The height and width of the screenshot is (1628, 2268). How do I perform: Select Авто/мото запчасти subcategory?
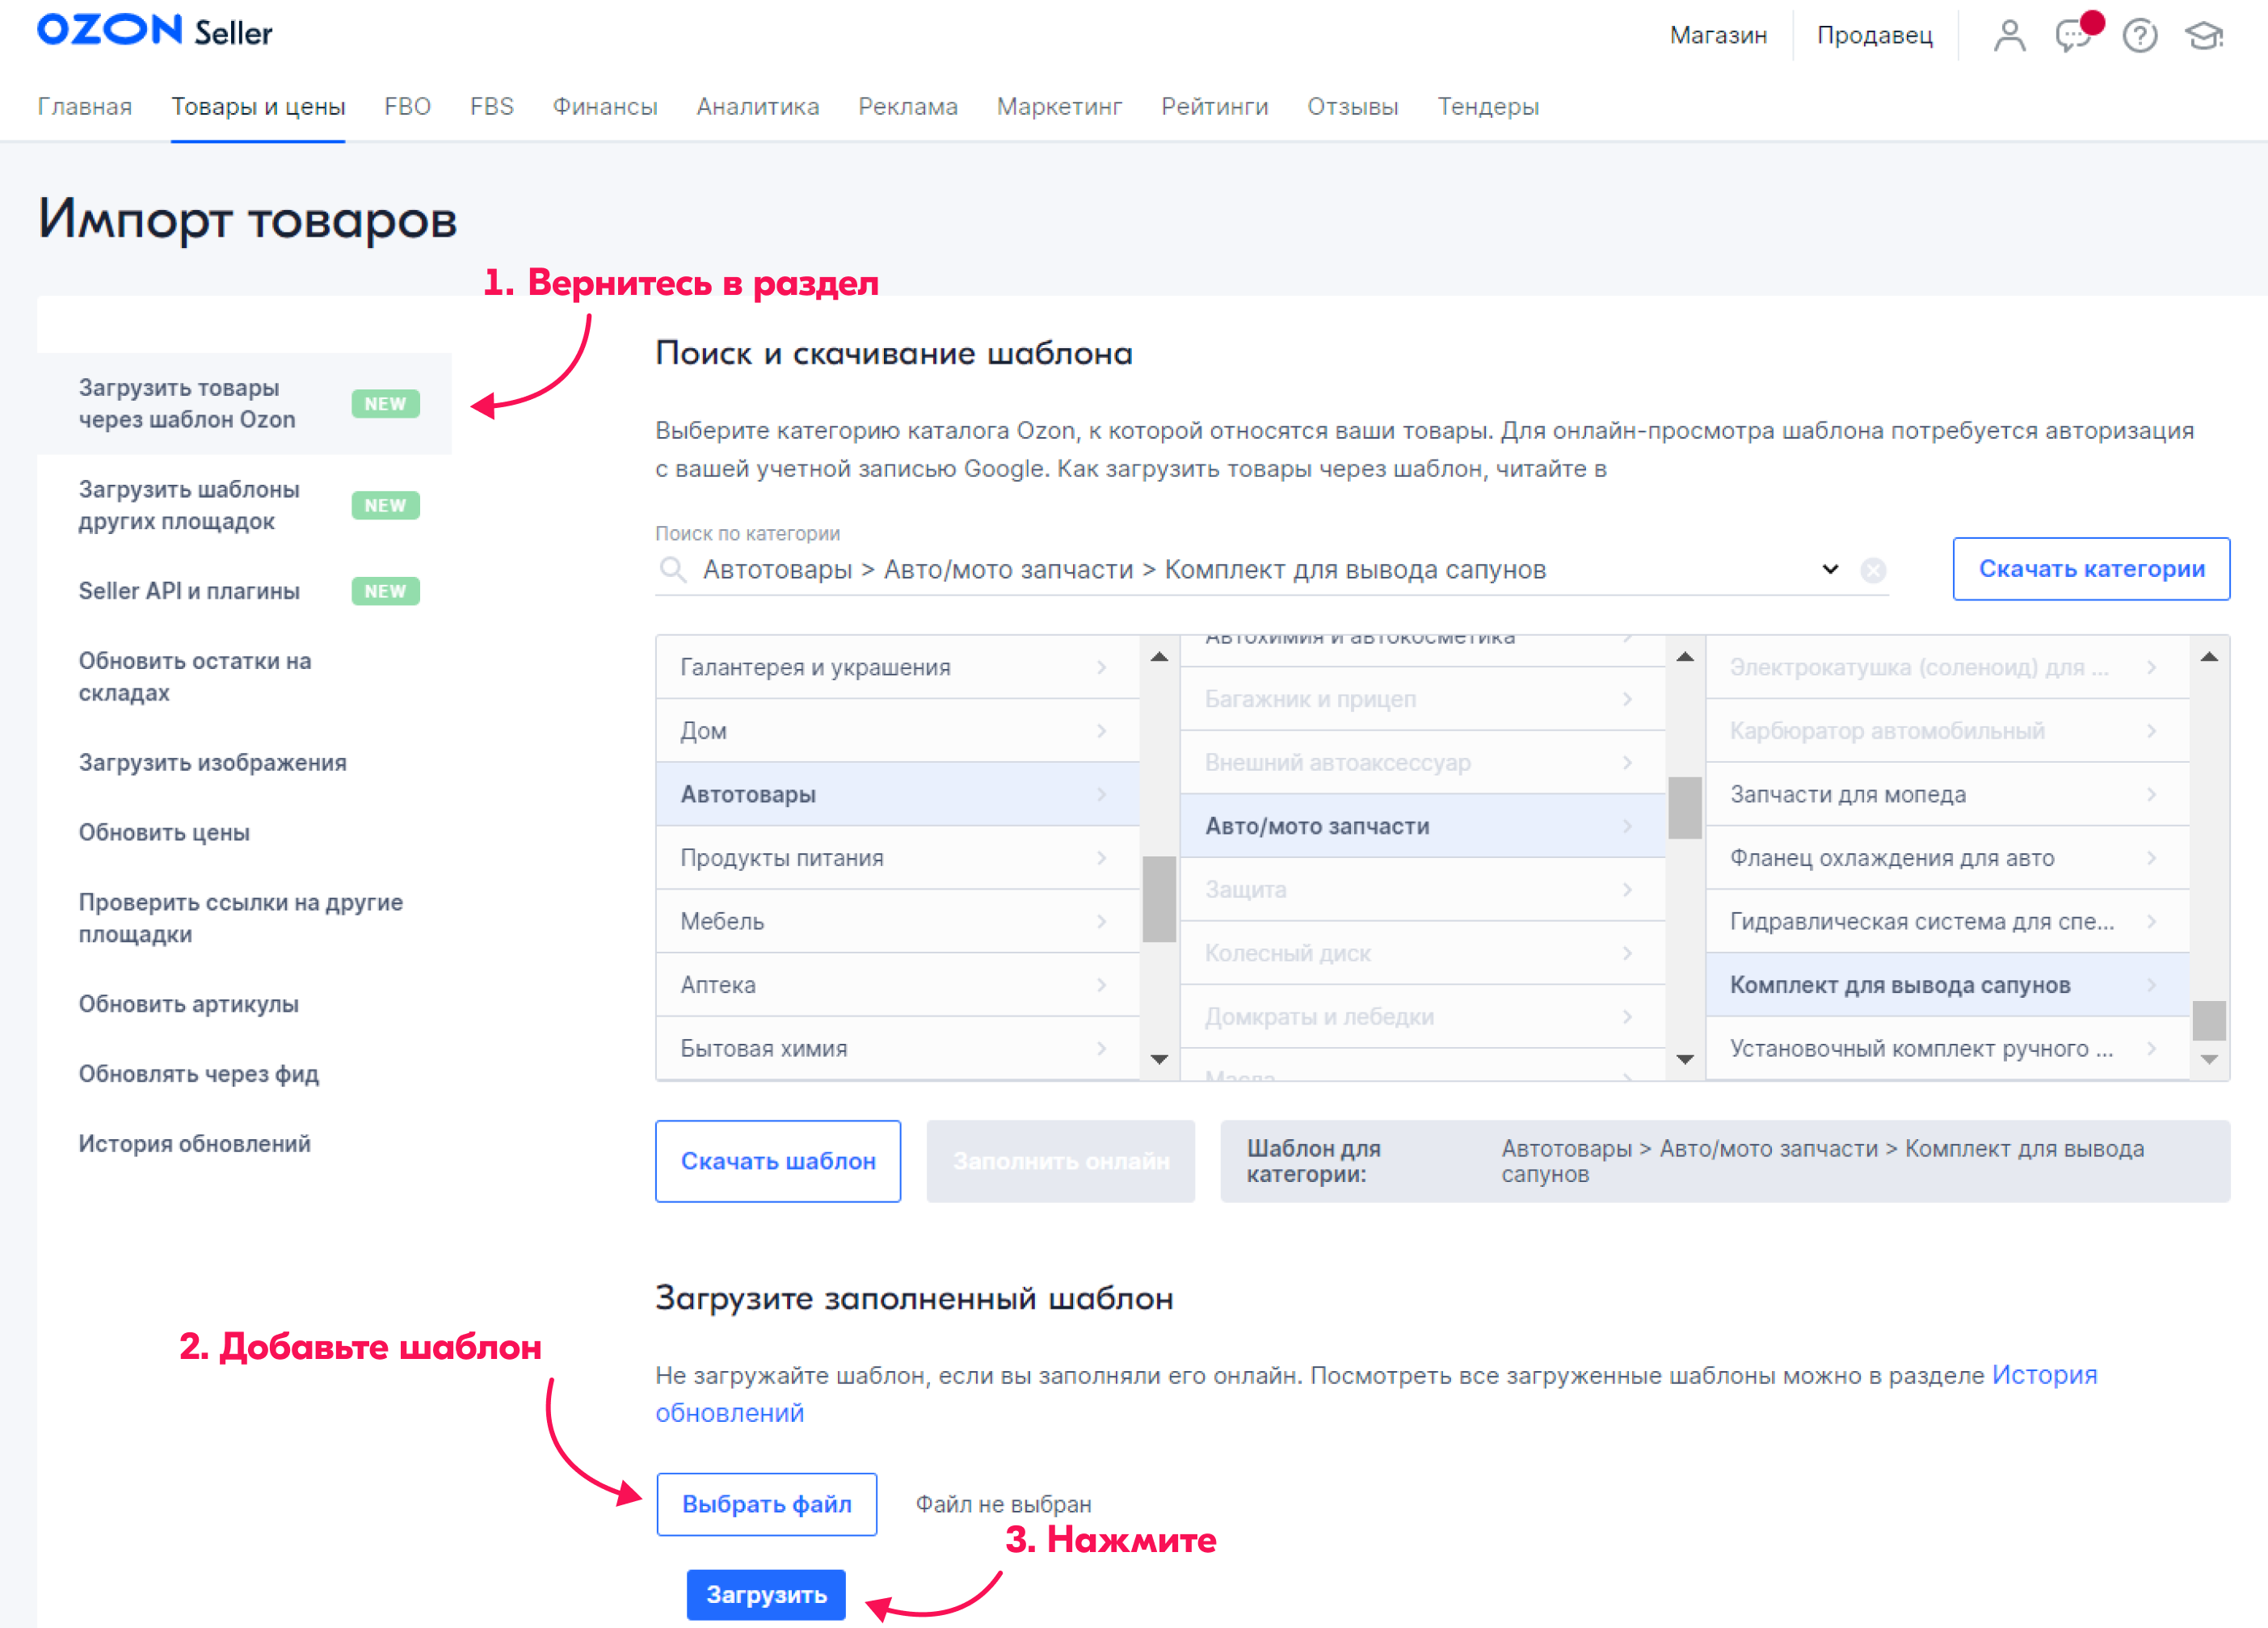1422,826
